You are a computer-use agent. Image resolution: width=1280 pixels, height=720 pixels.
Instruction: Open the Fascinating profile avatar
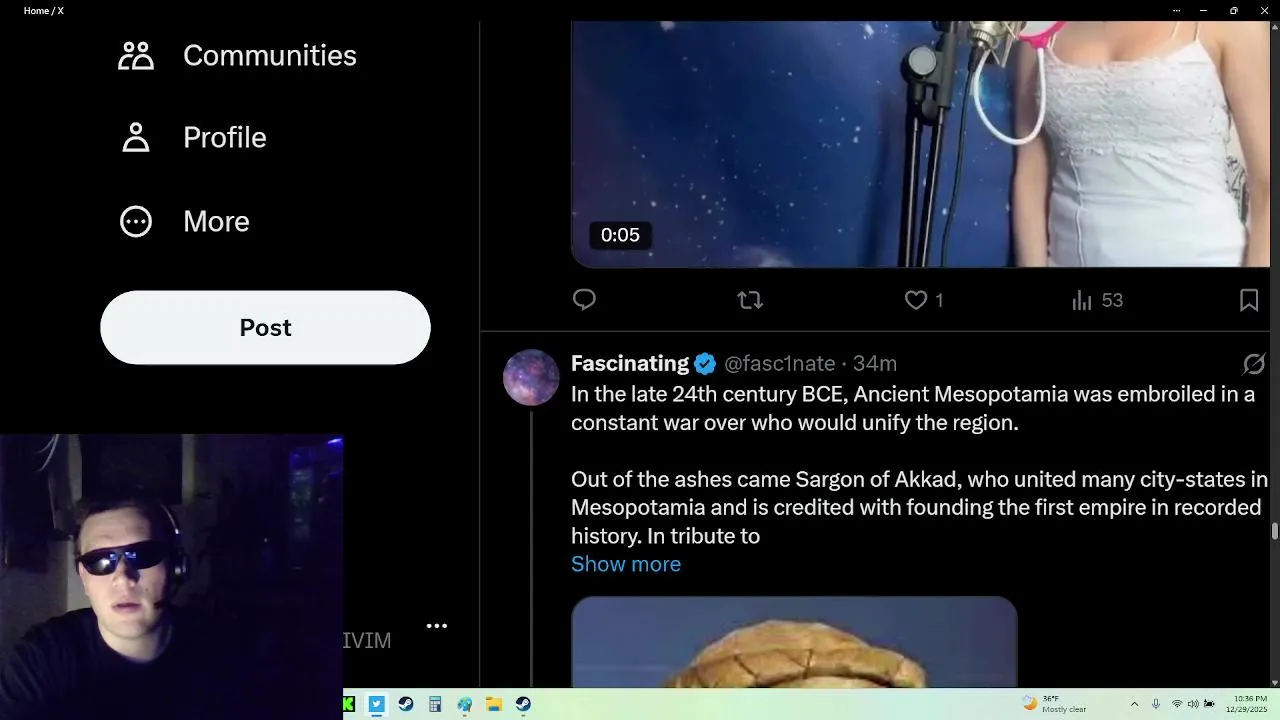click(531, 377)
